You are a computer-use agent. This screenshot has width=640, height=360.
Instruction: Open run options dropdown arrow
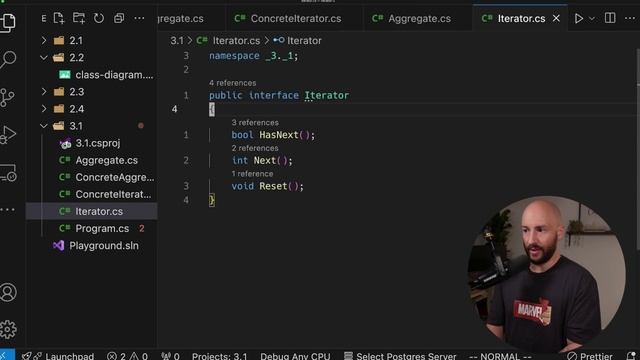point(592,19)
